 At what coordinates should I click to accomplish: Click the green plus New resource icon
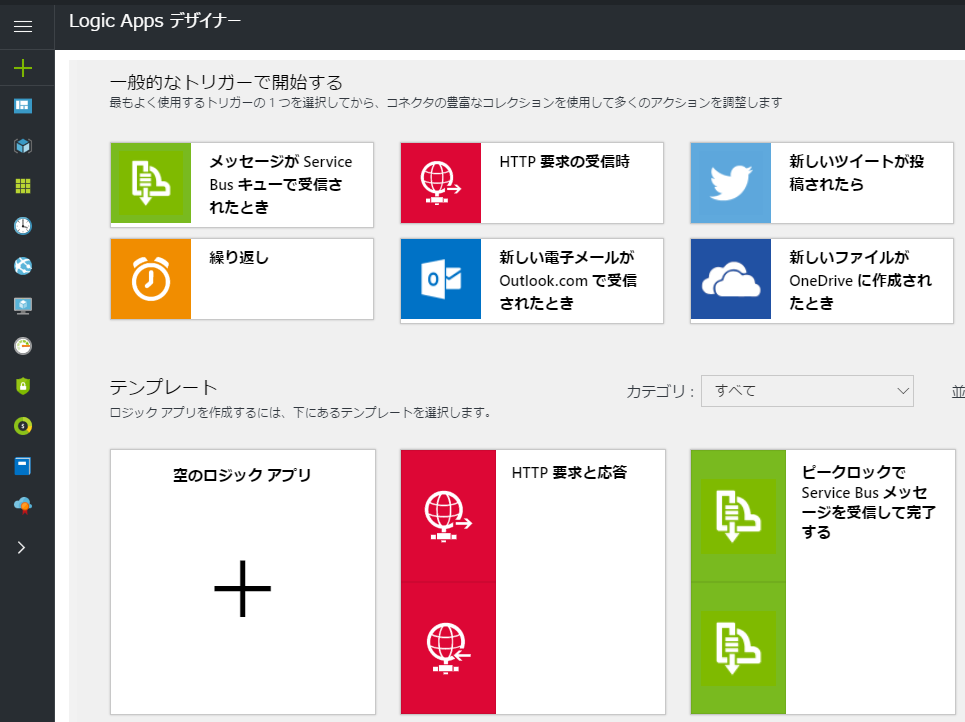23,68
